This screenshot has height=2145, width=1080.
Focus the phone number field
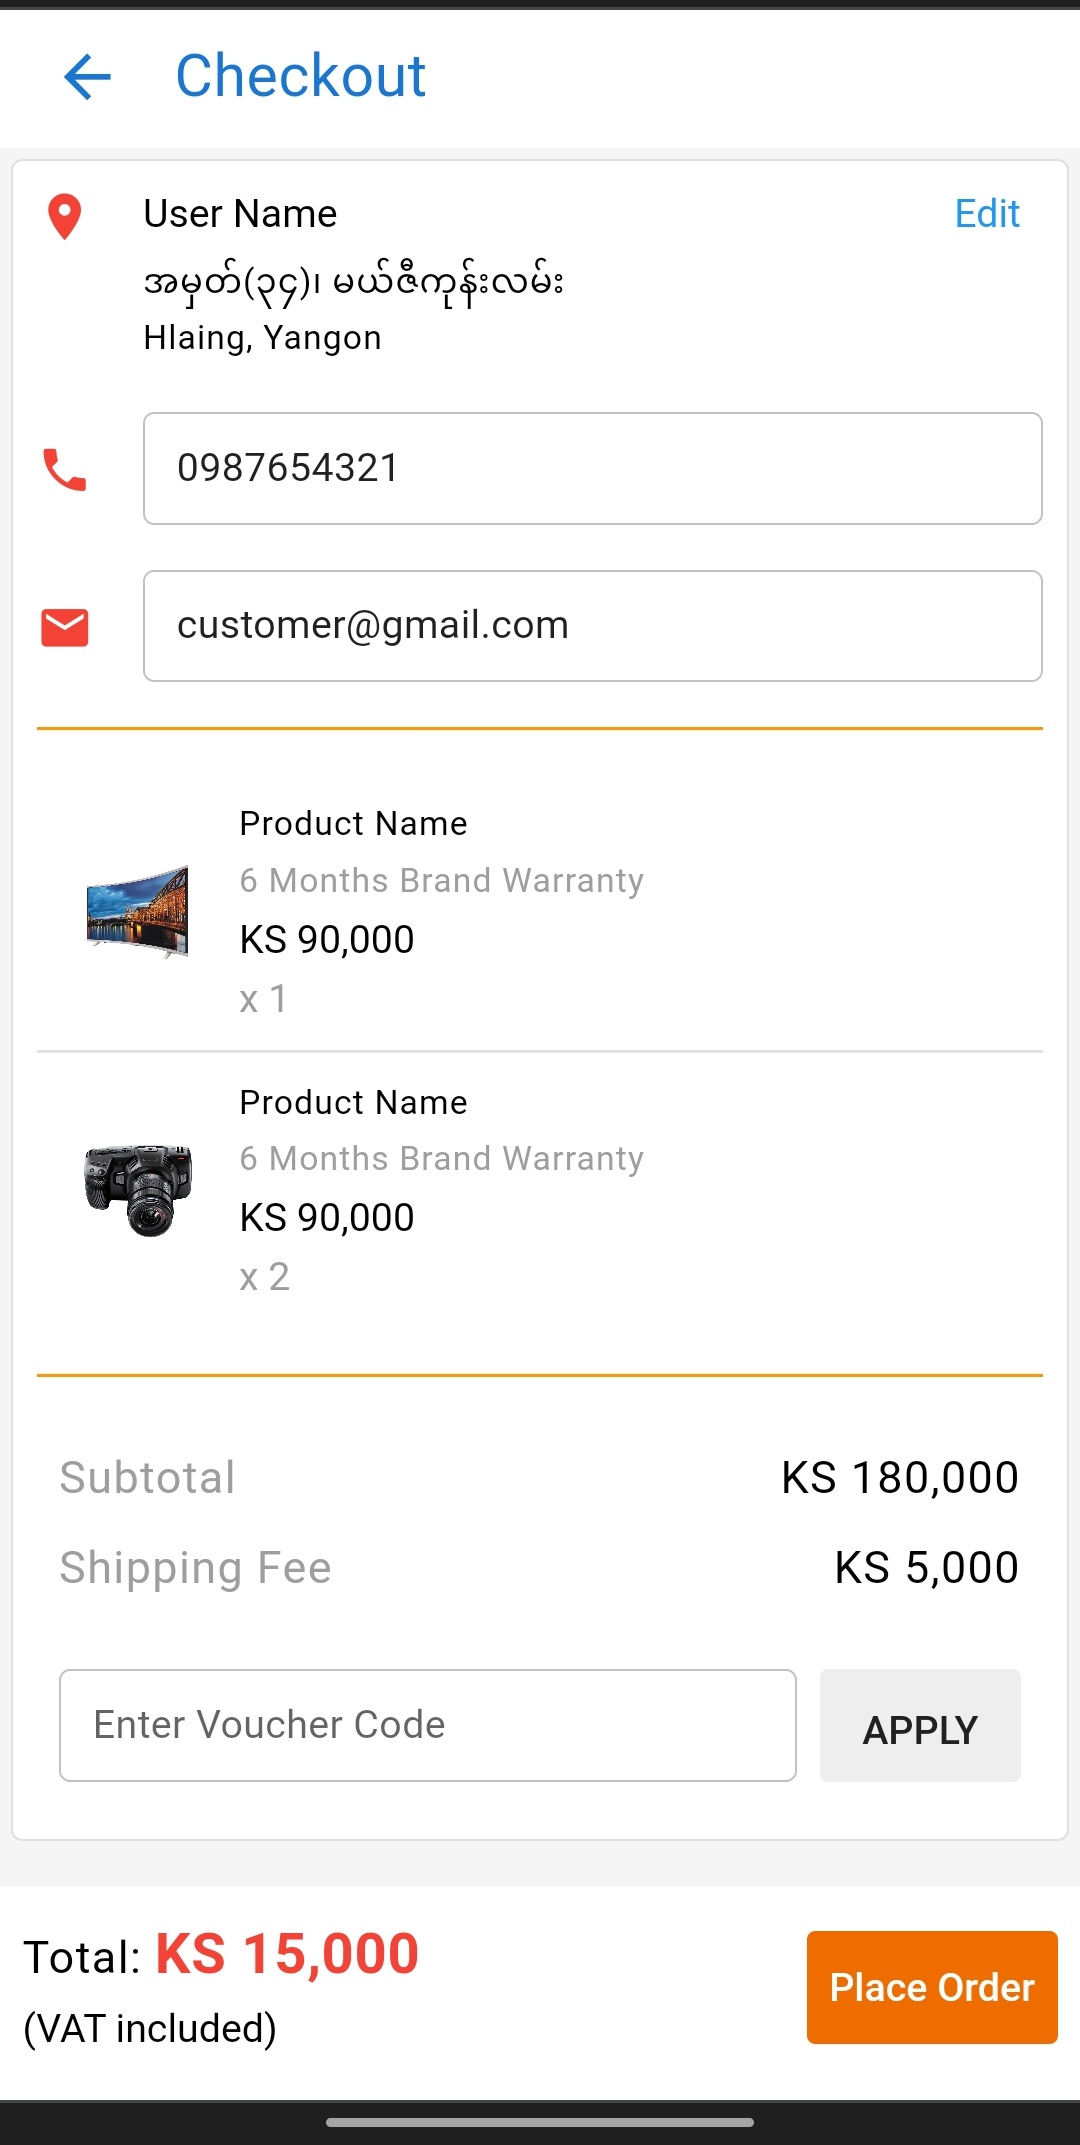click(592, 468)
